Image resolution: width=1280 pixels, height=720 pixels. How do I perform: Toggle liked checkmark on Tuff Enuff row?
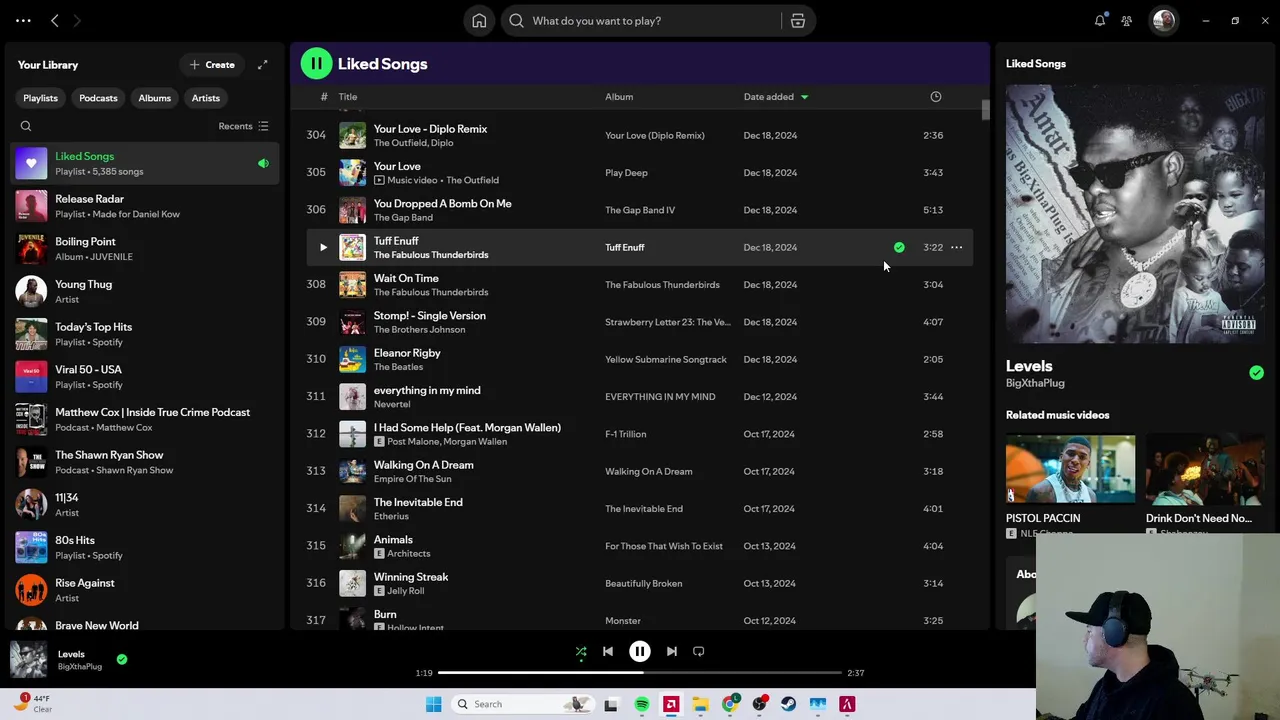pyautogui.click(x=899, y=247)
